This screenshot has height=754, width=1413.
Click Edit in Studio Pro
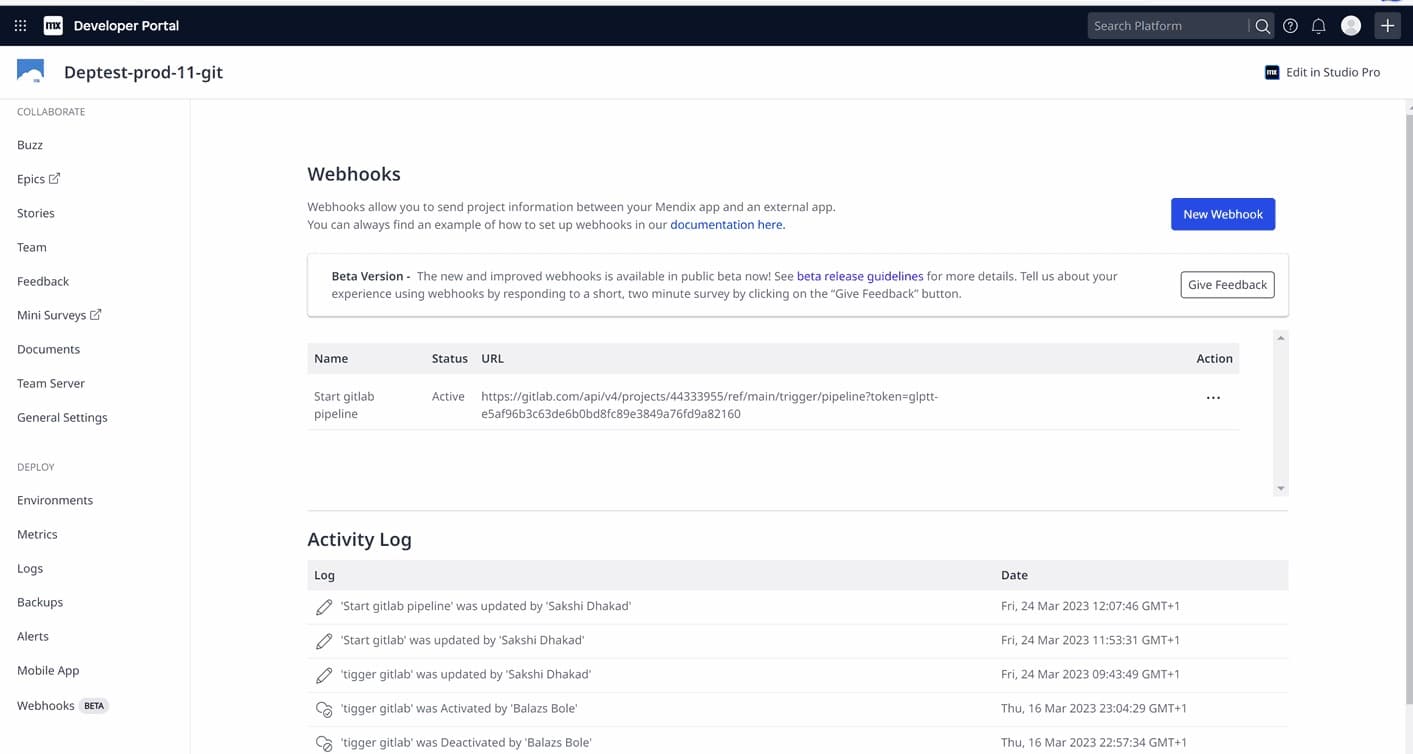point(1322,71)
